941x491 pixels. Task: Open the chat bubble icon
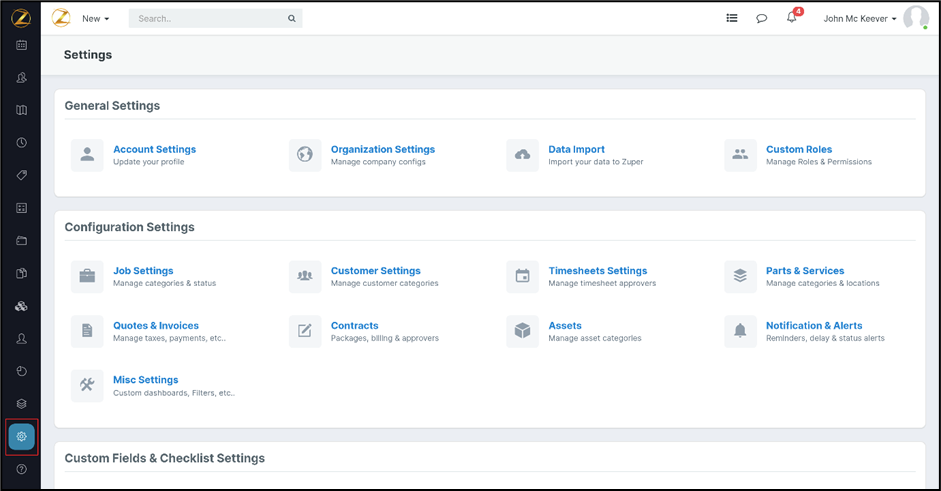click(x=761, y=18)
